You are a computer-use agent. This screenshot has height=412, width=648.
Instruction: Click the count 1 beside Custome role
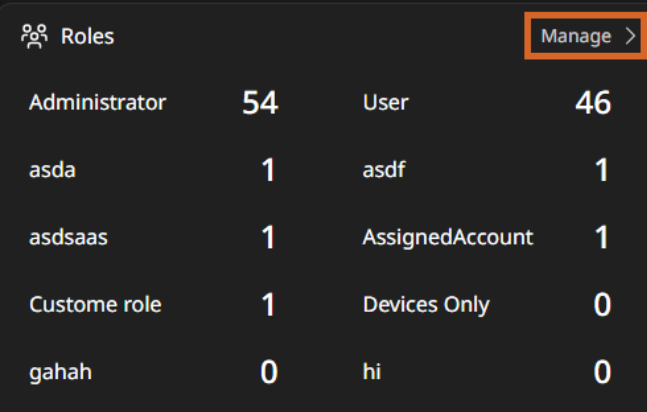[x=268, y=305]
